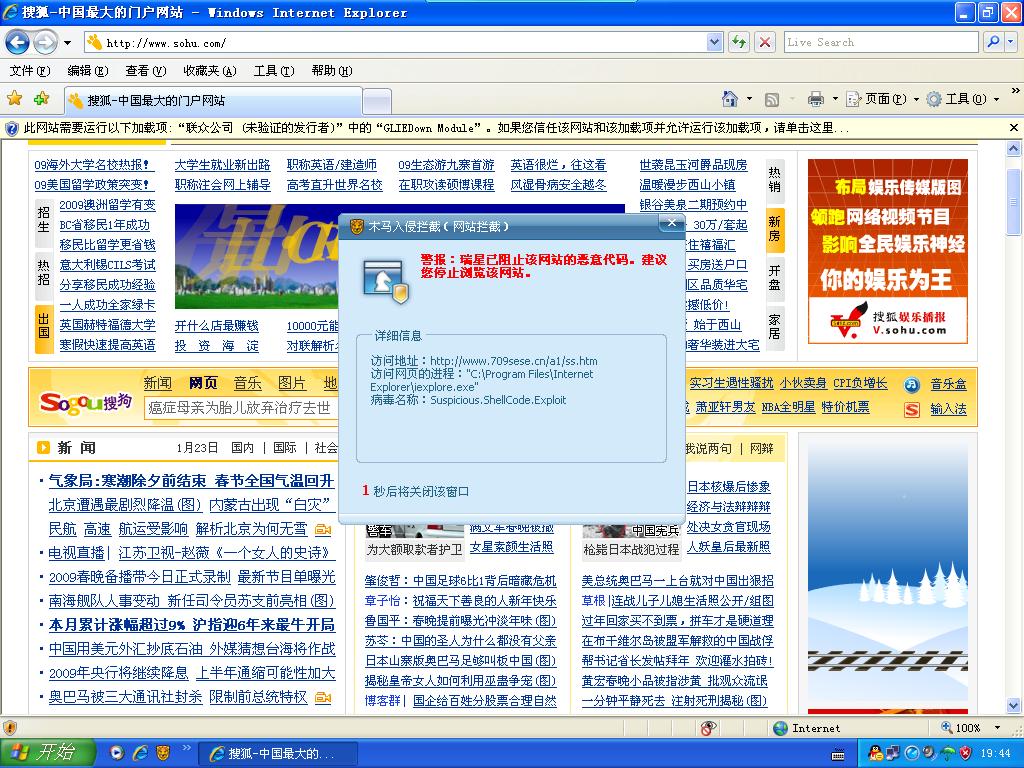Viewport: 1024px width, 768px height.
Task: Click the 音乐盒 music icon
Action: click(x=912, y=385)
